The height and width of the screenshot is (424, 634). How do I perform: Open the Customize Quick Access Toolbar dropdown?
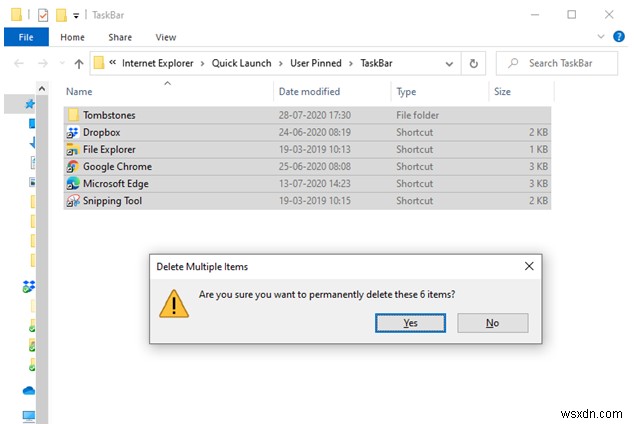tap(76, 16)
